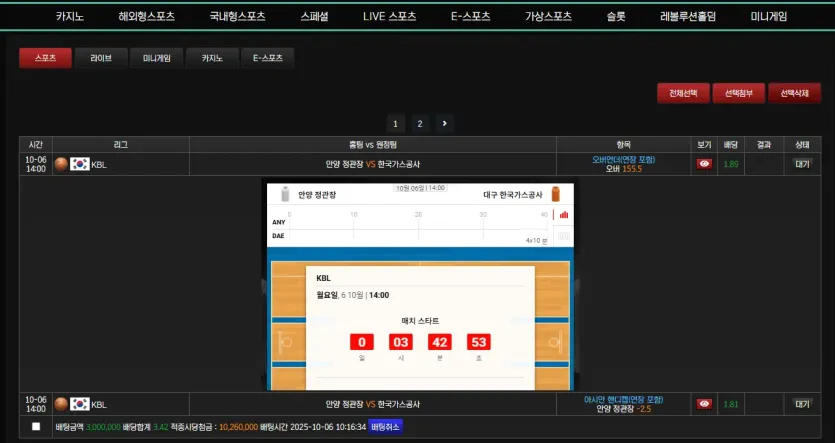Screen dimensions: 835x443
Task: Toggle eye view for 오버언더 bet row
Action: click(704, 164)
